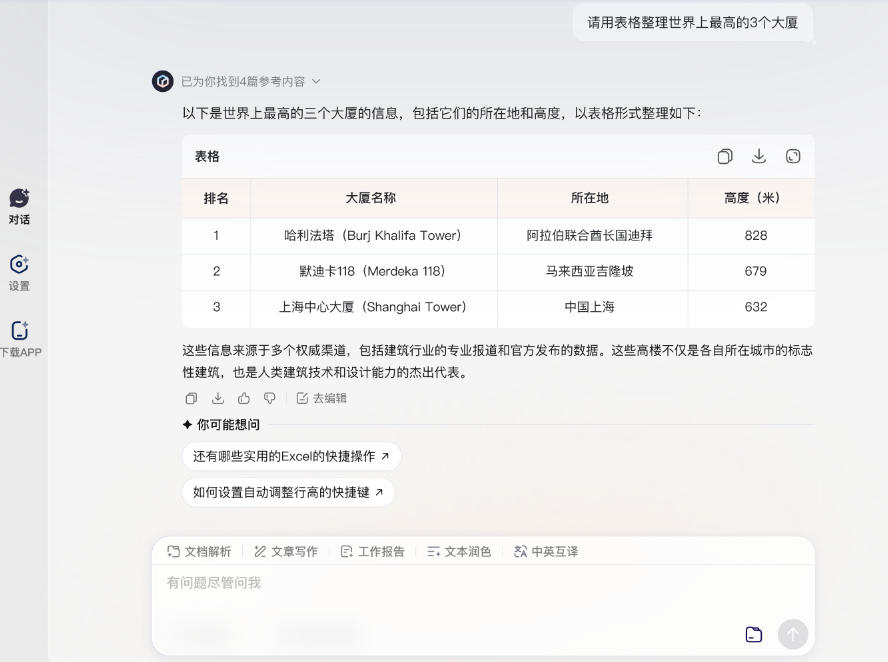
Task: Select the 中英互译 translation tool
Action: click(546, 552)
